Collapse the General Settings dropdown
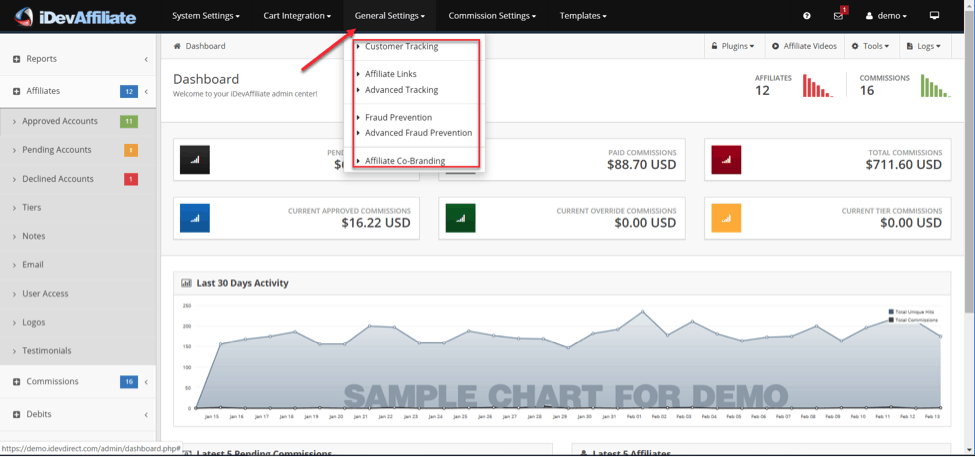The width and height of the screenshot is (975, 457). click(390, 16)
